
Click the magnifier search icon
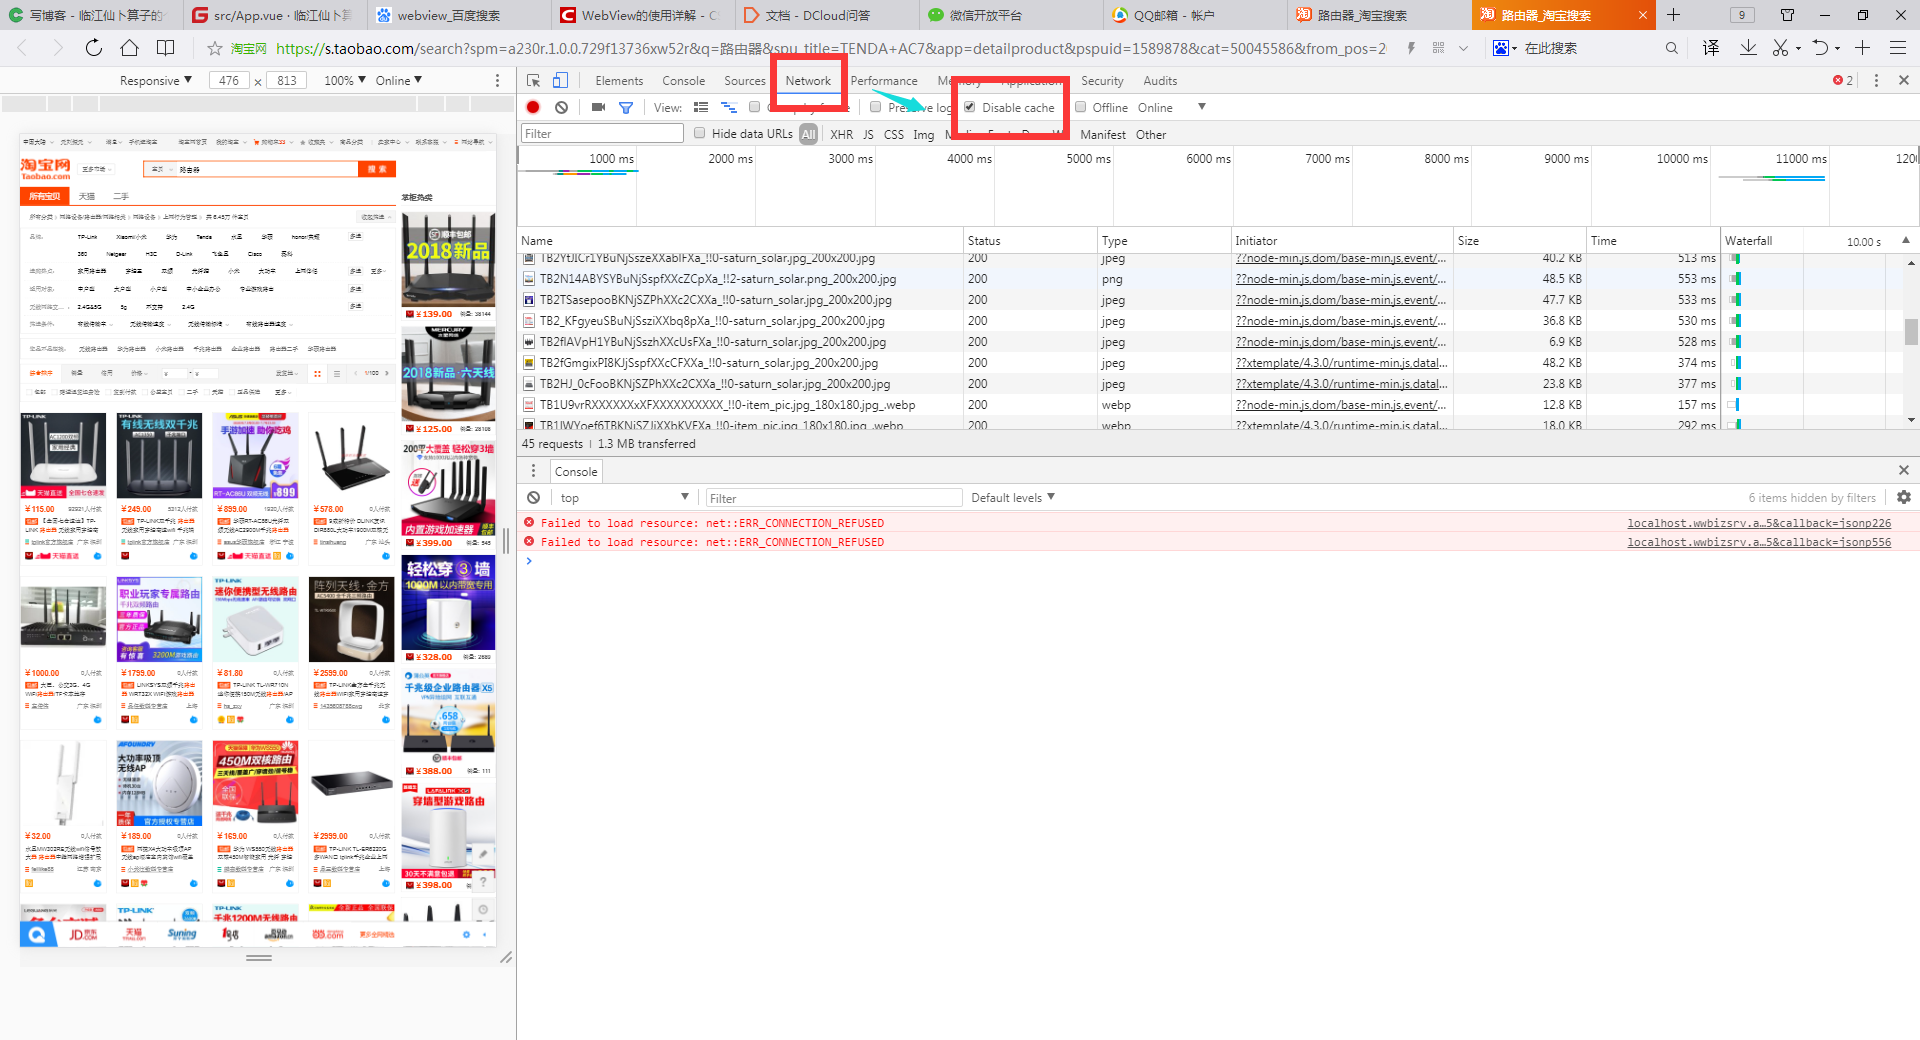pos(1672,48)
